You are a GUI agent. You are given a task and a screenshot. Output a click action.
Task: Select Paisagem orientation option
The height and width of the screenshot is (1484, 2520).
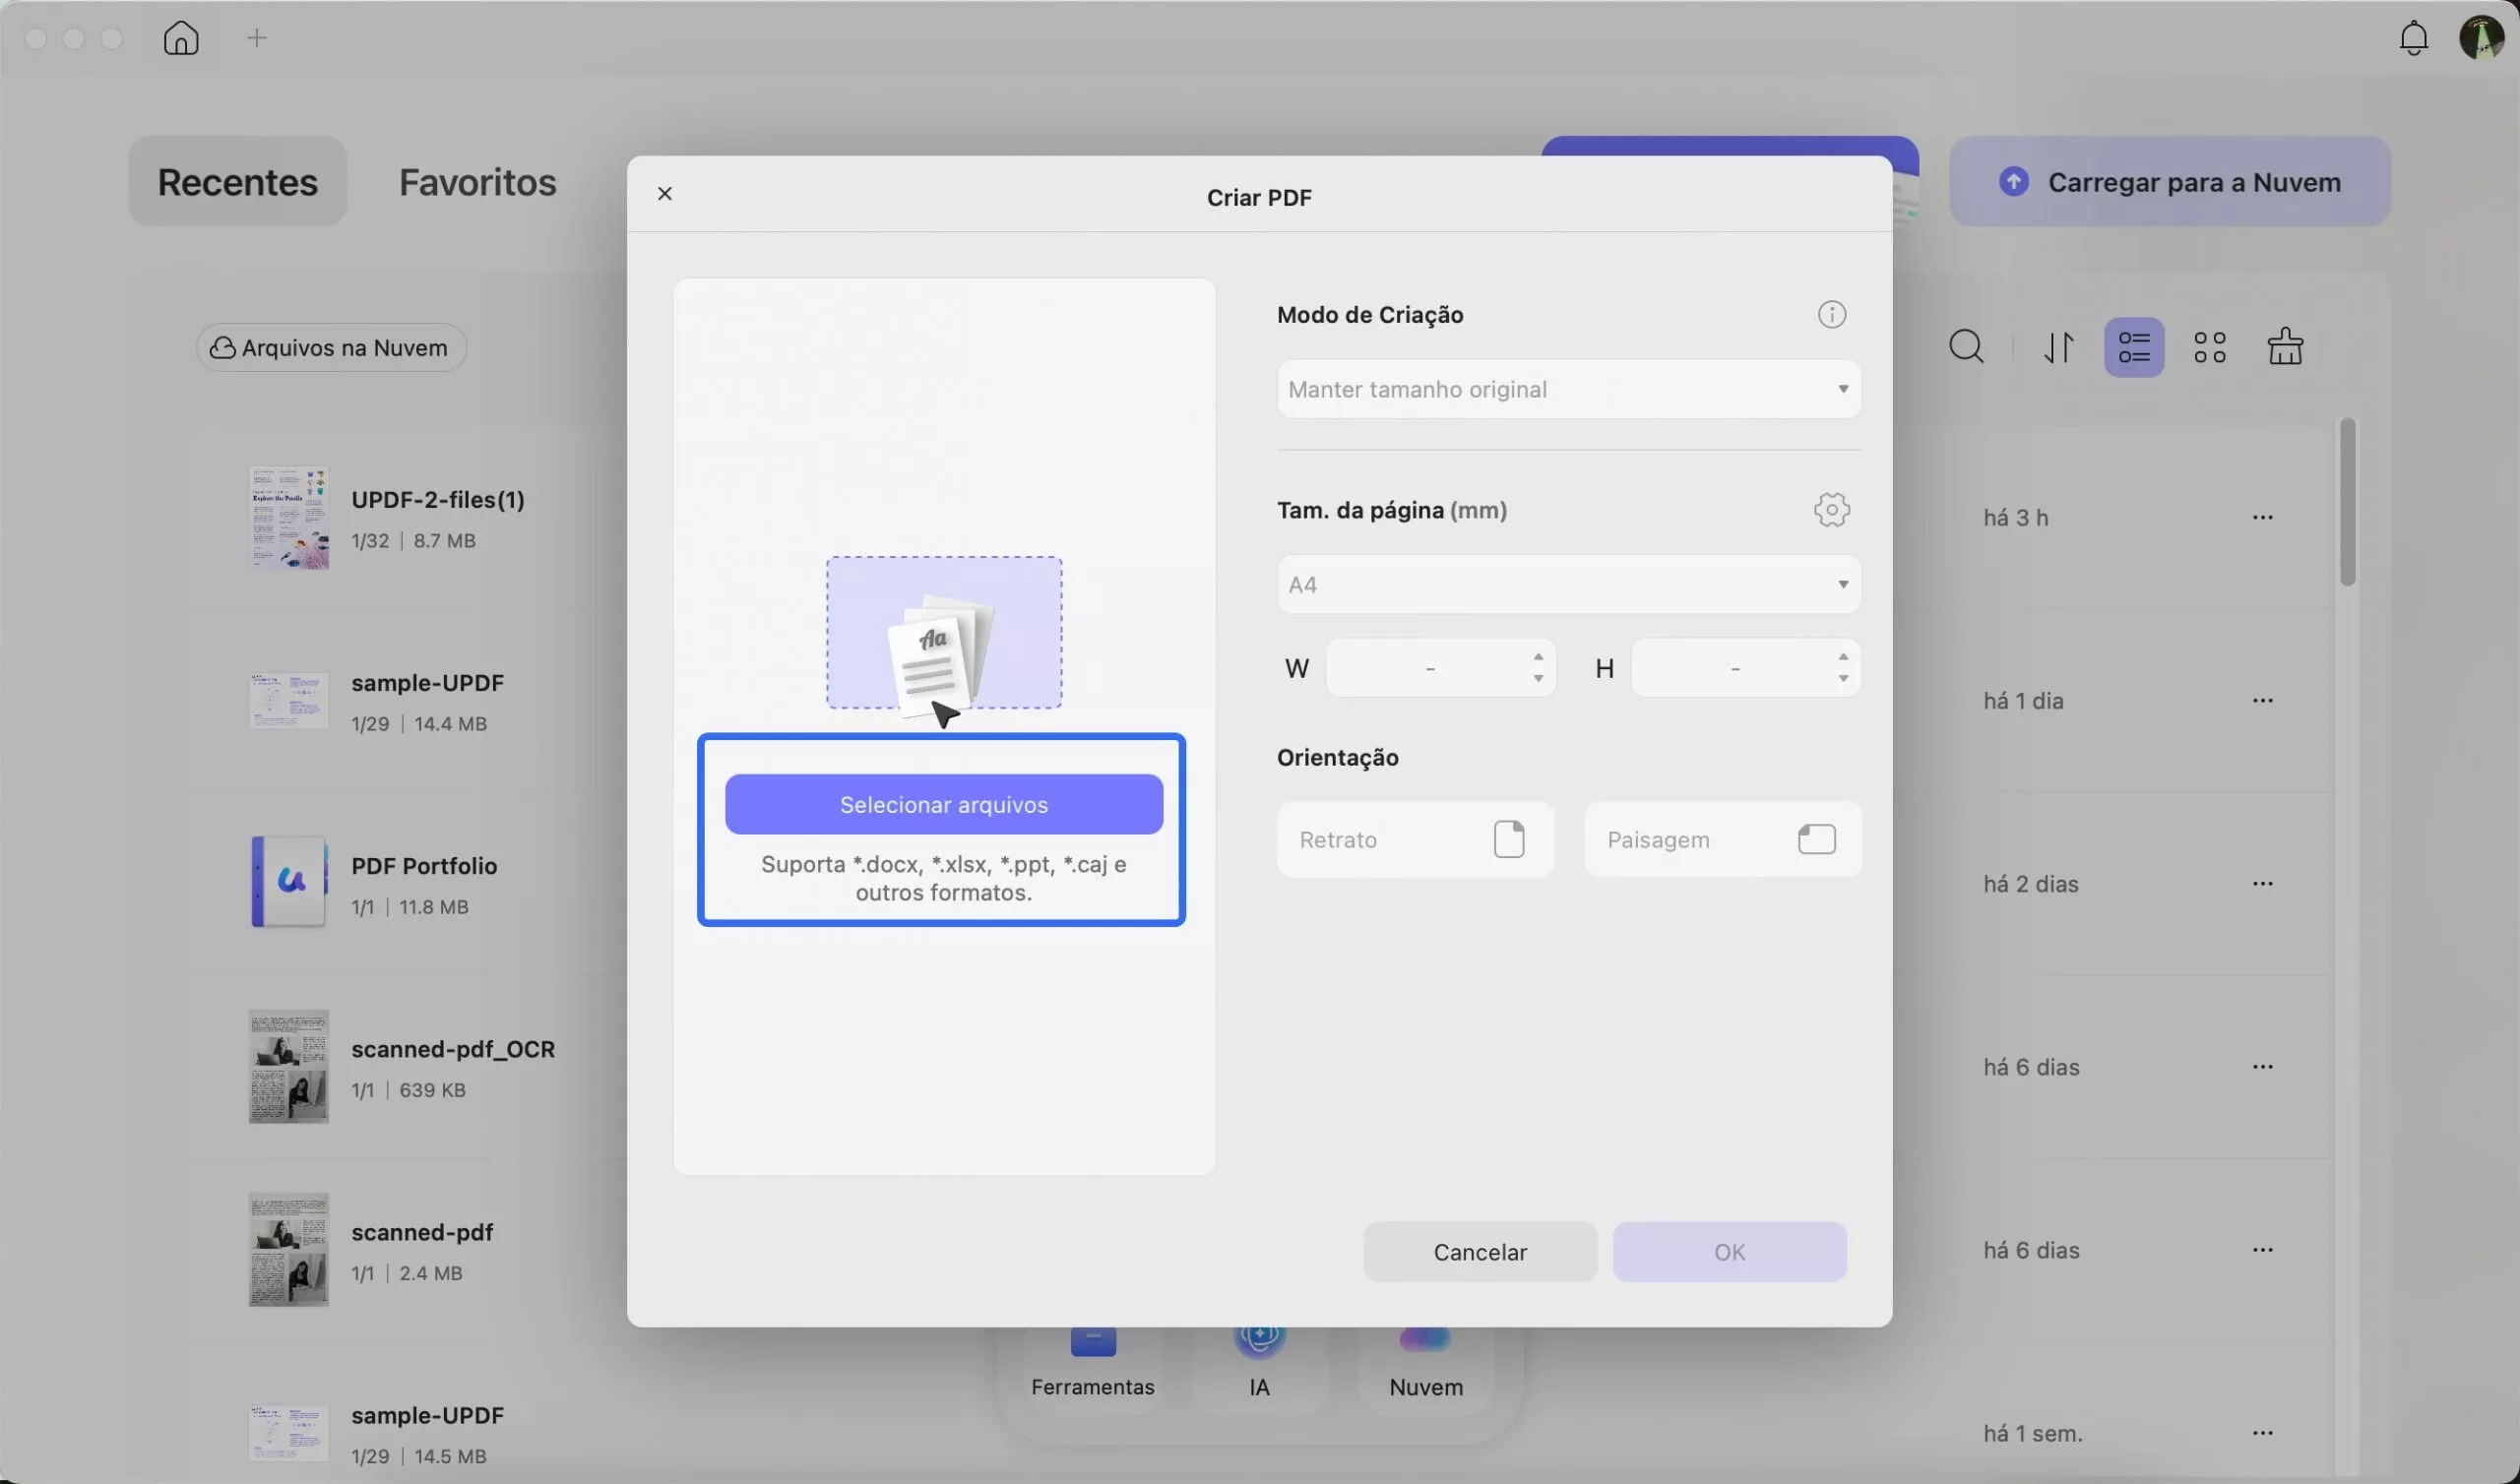[x=1722, y=840]
